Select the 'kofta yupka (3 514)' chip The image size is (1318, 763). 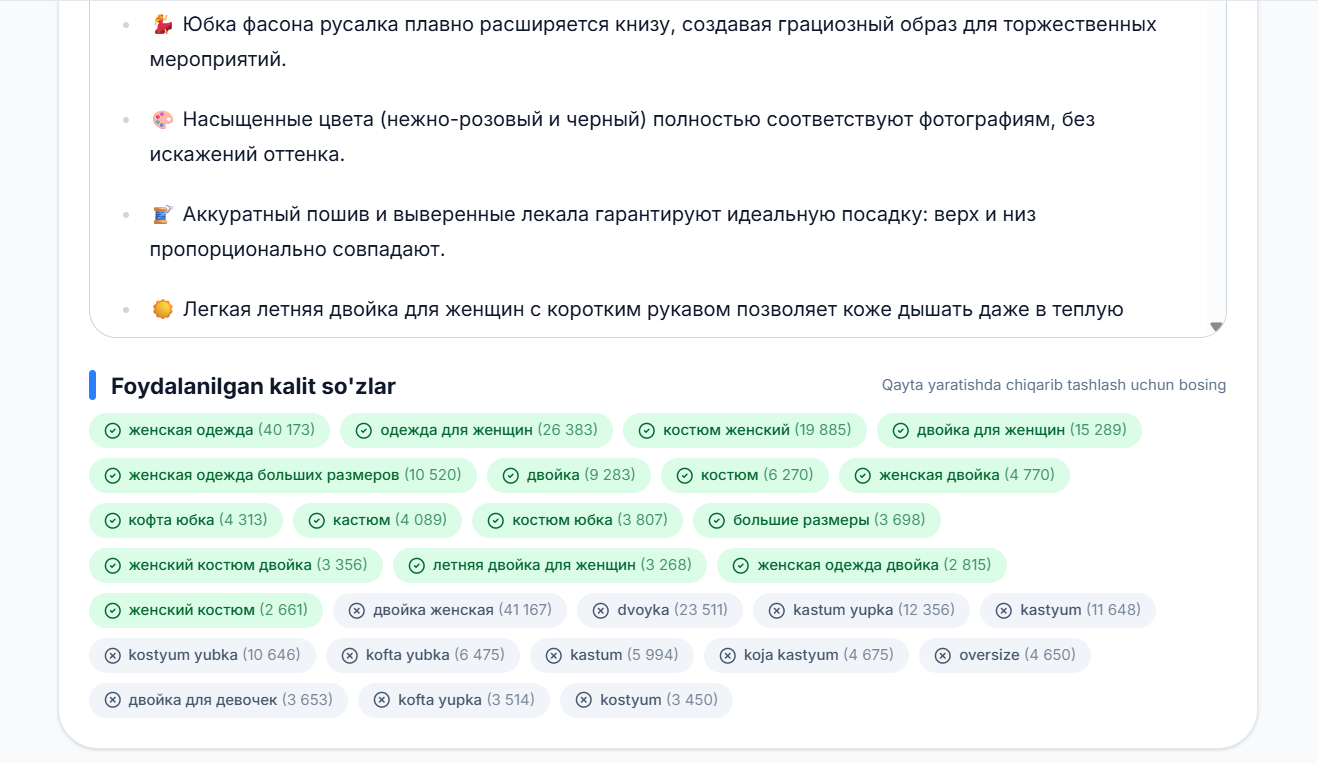click(x=454, y=700)
